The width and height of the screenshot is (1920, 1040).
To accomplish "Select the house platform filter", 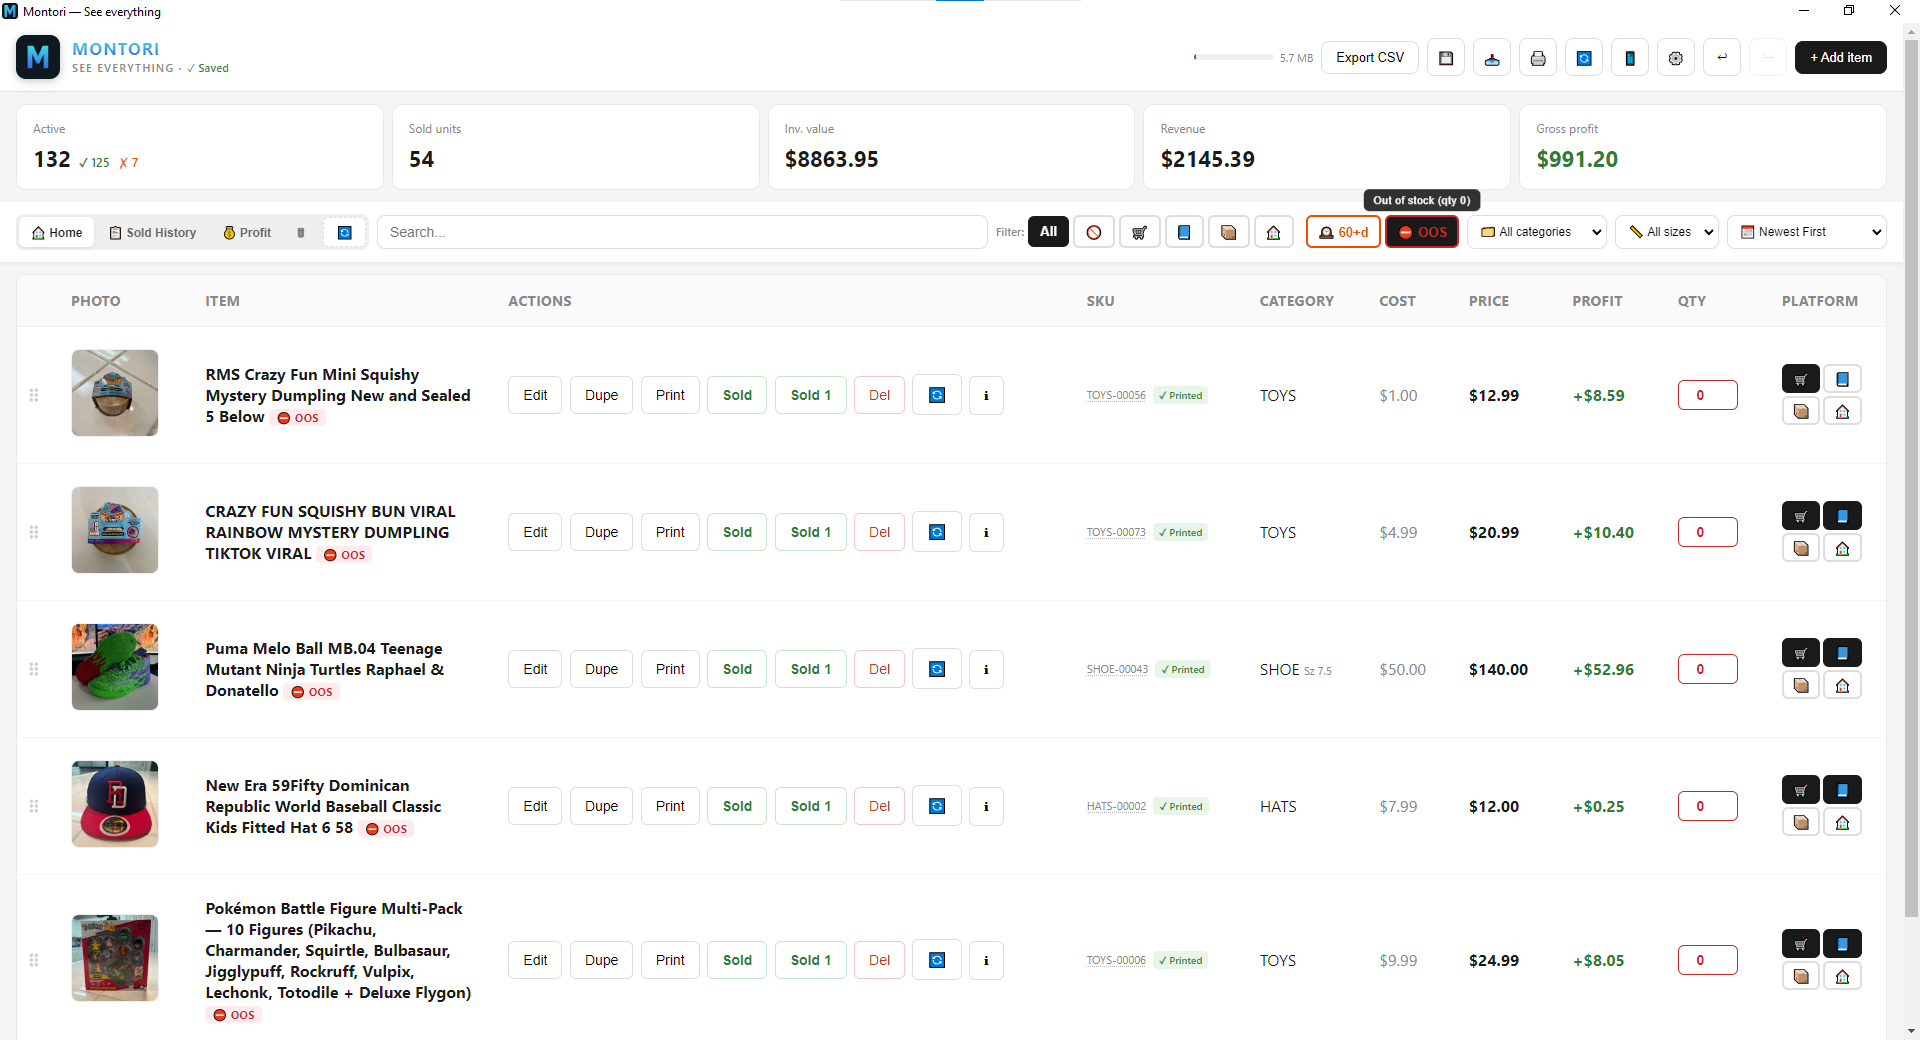I will coord(1274,232).
